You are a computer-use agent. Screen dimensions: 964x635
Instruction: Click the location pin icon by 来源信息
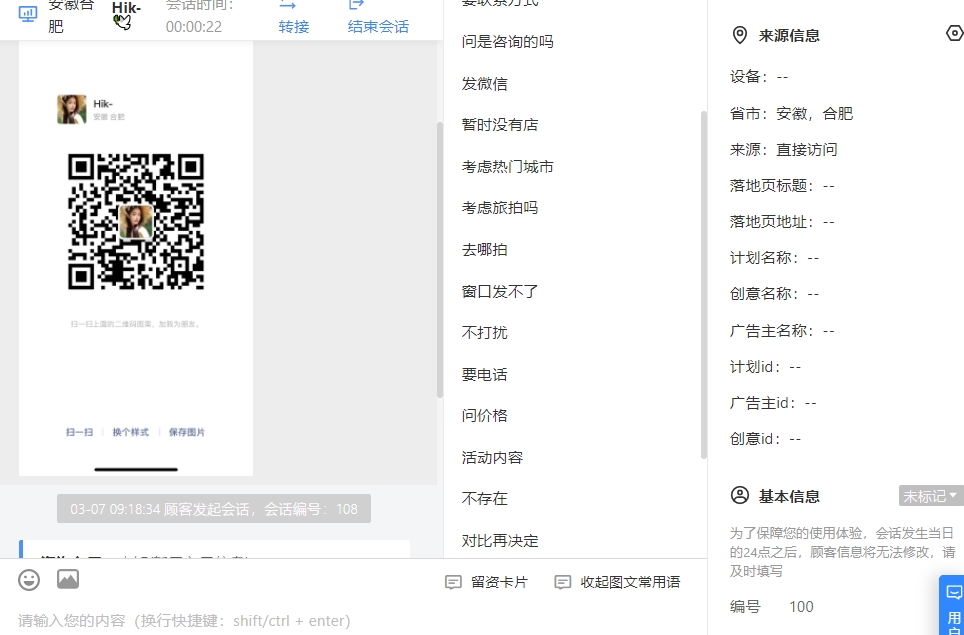(740, 36)
